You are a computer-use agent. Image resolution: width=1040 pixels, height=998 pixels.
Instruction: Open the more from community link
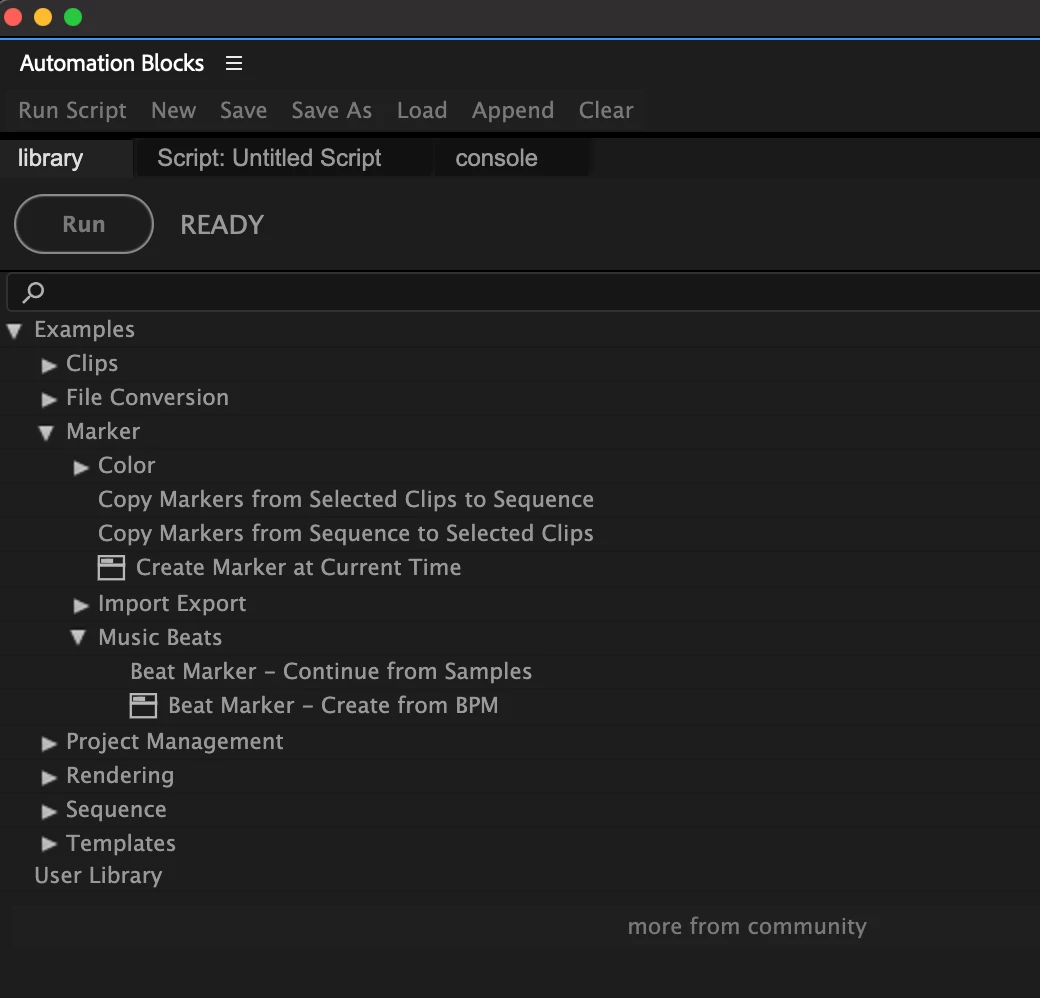pyautogui.click(x=747, y=926)
